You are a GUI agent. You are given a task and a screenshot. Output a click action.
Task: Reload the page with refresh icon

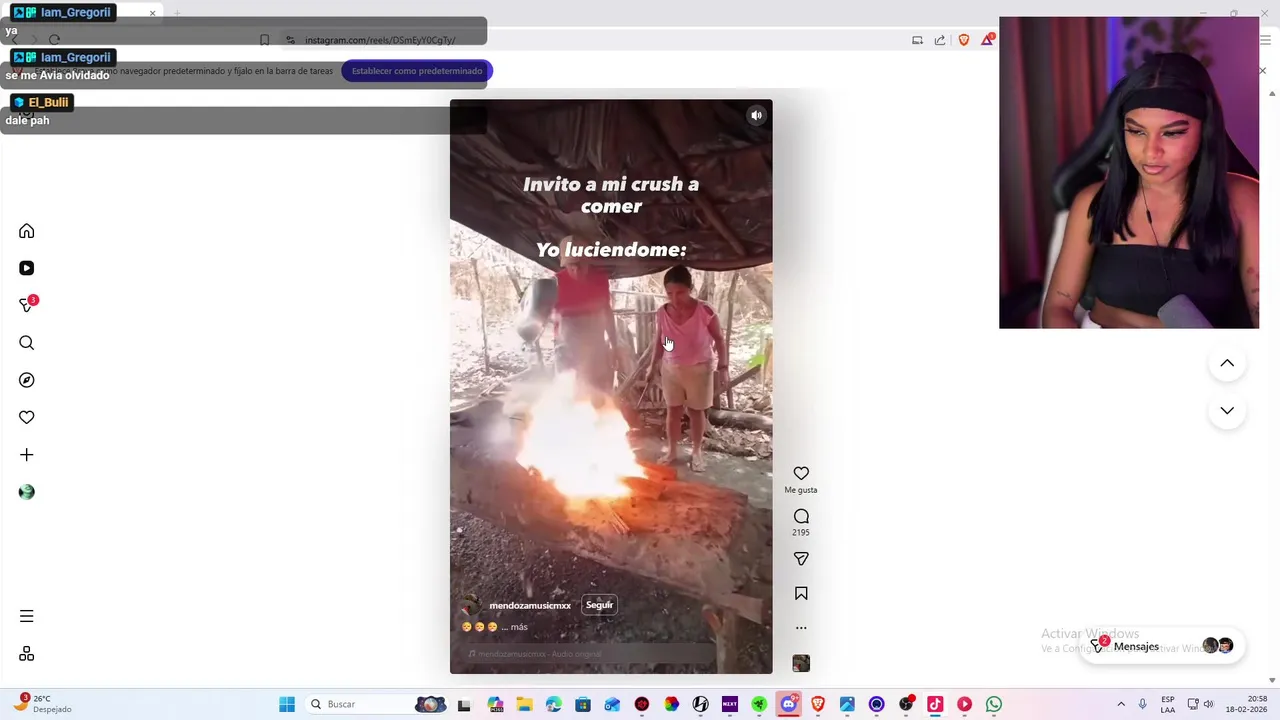tap(54, 40)
